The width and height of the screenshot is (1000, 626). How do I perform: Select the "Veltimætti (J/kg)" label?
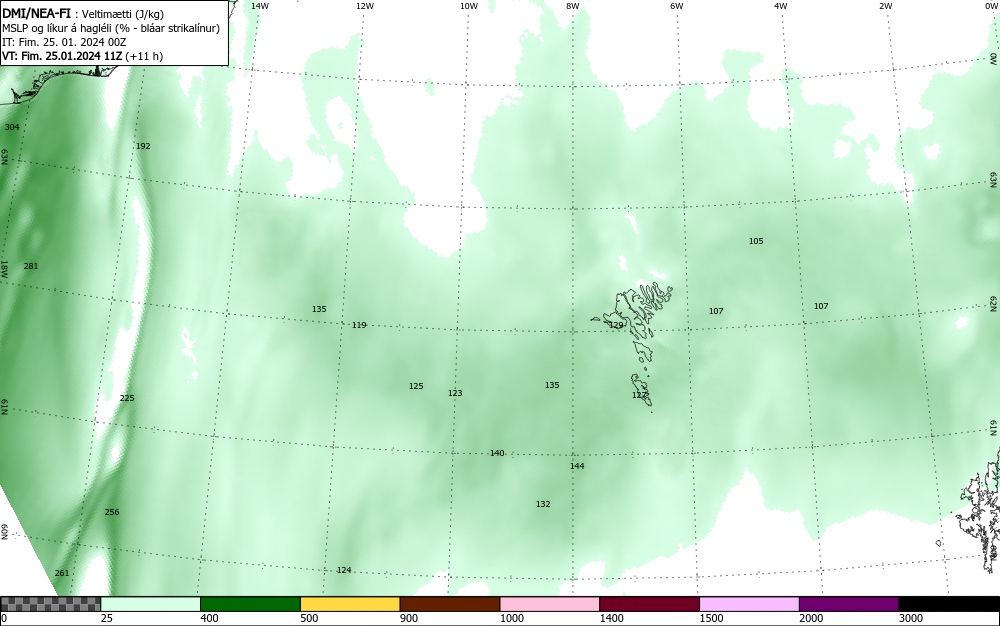pos(122,13)
